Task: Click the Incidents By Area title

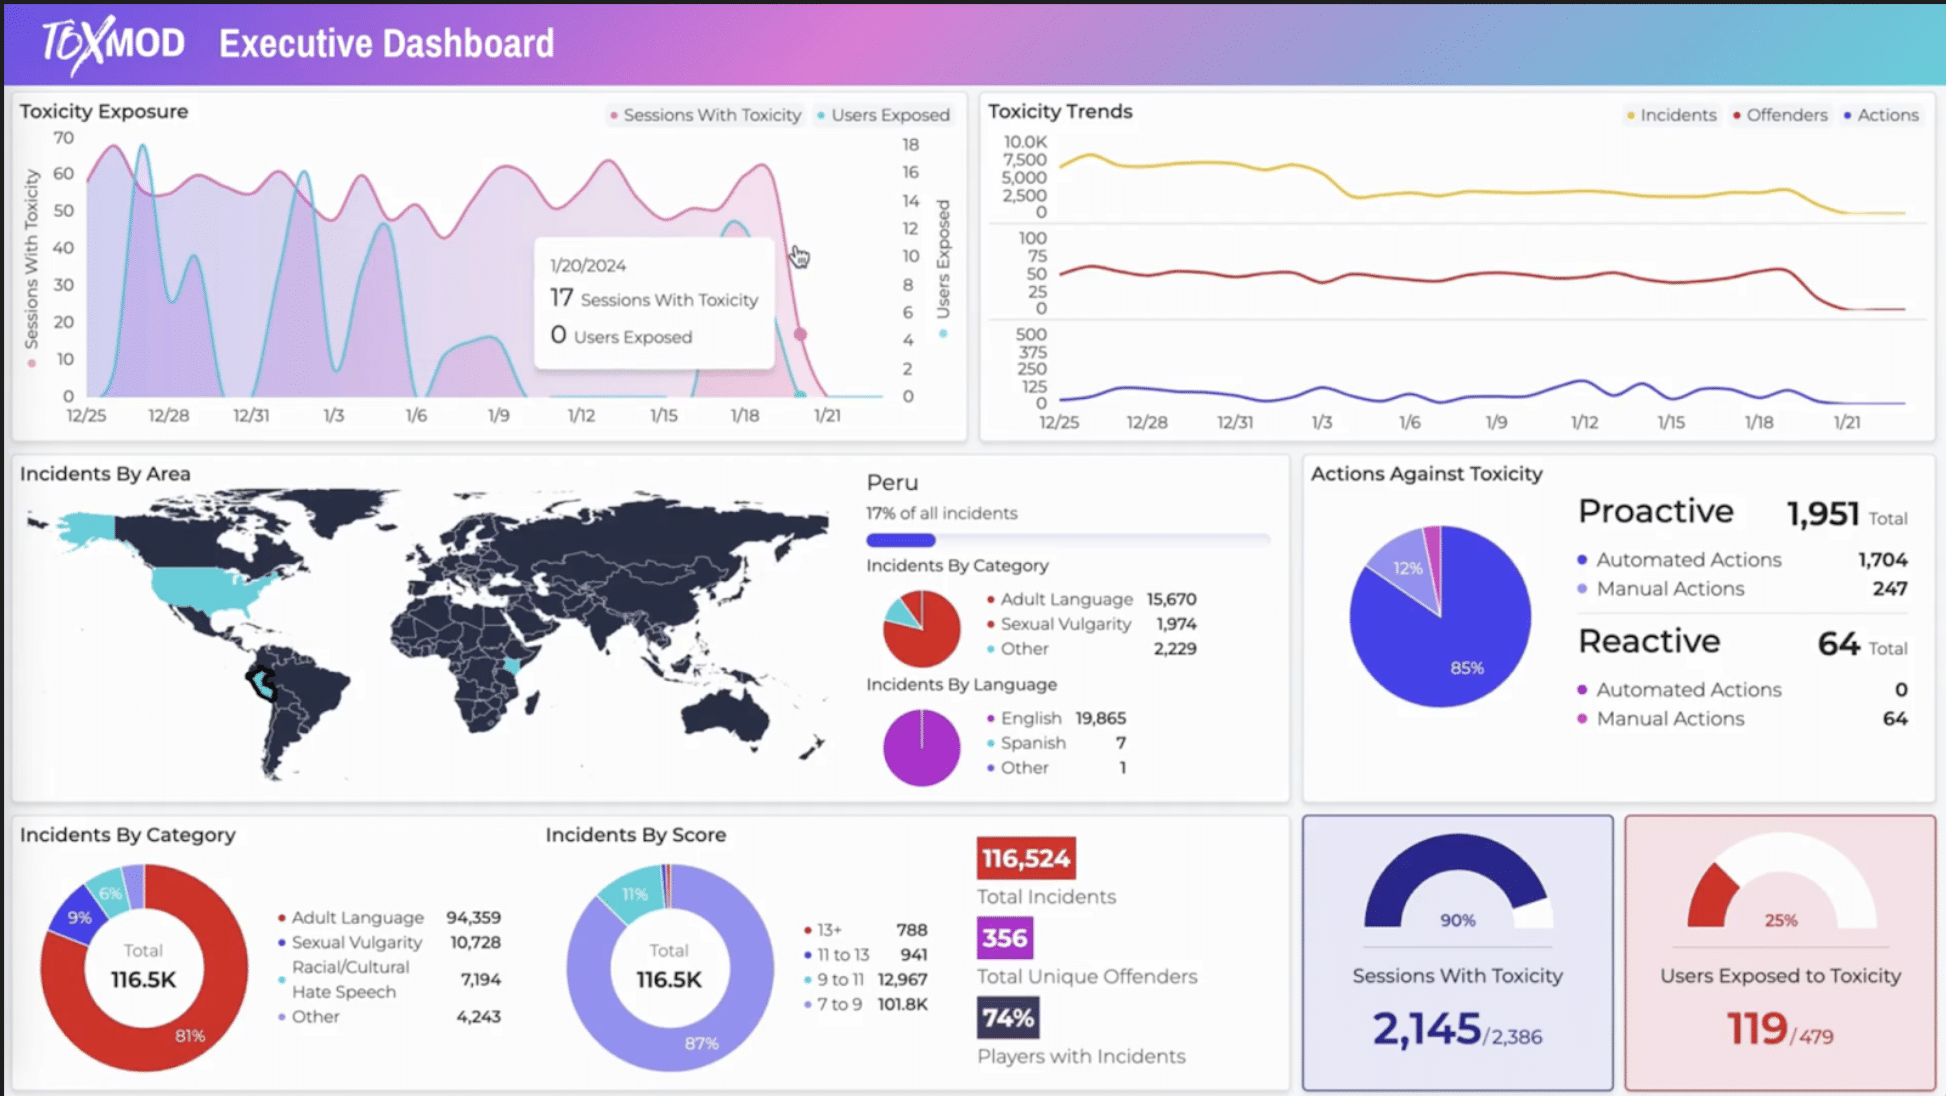Action: (105, 474)
